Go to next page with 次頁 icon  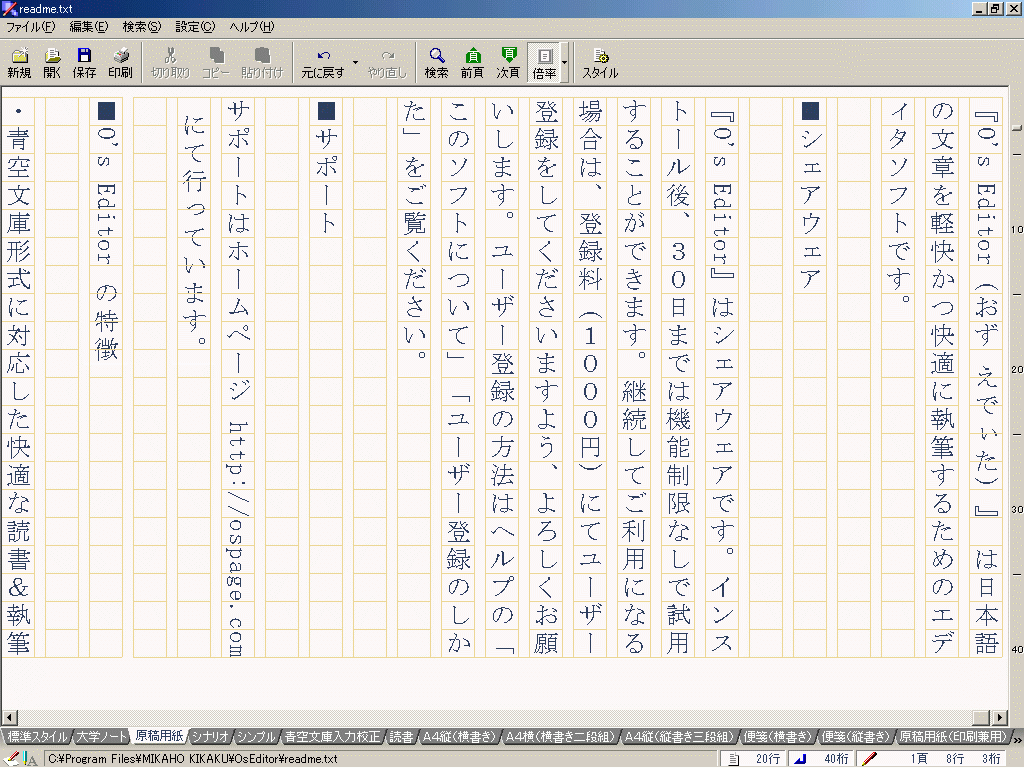click(x=508, y=62)
